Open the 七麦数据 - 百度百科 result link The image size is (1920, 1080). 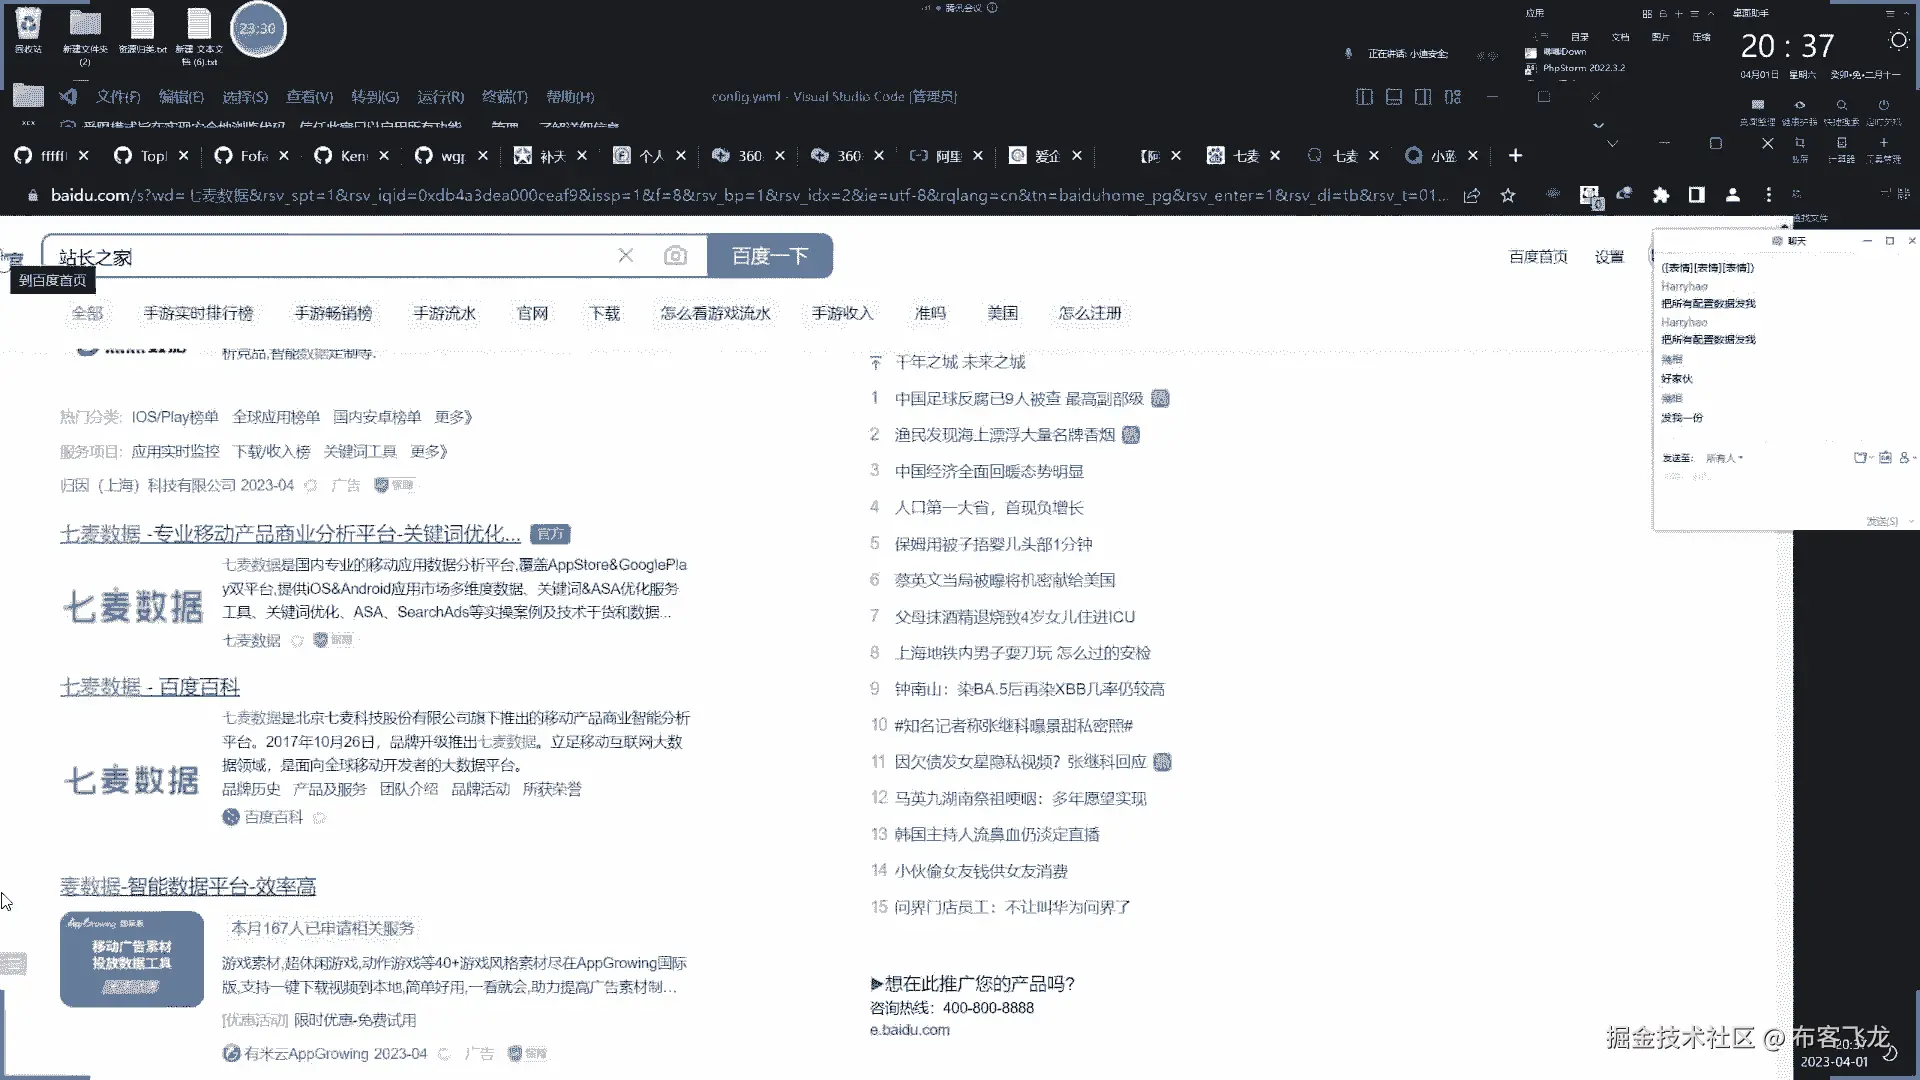(150, 687)
